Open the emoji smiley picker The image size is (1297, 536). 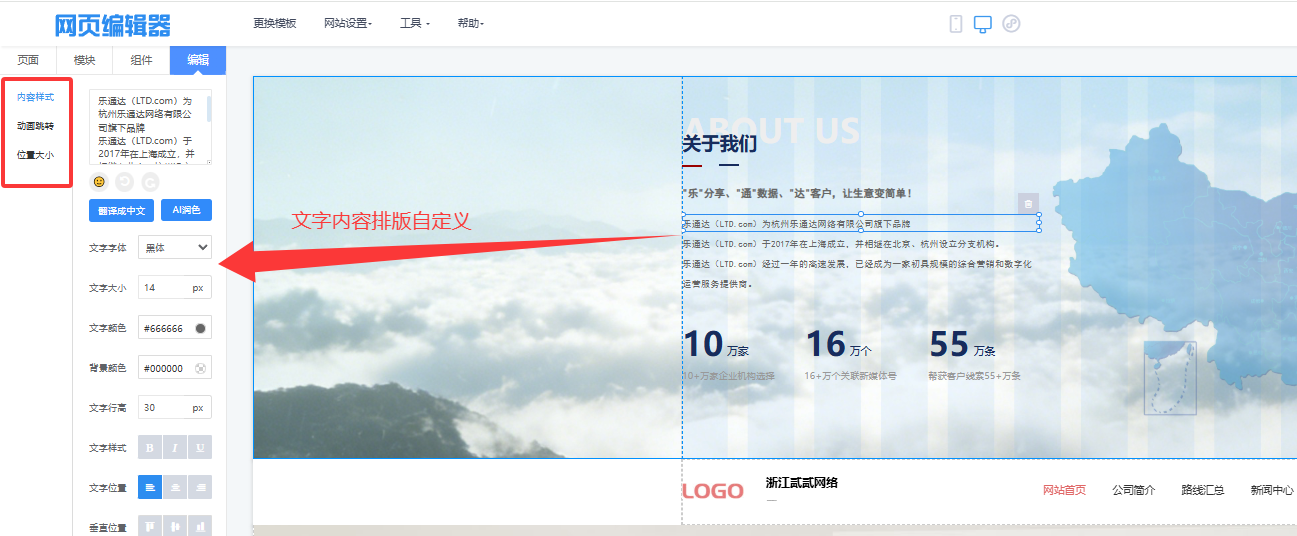tap(99, 182)
